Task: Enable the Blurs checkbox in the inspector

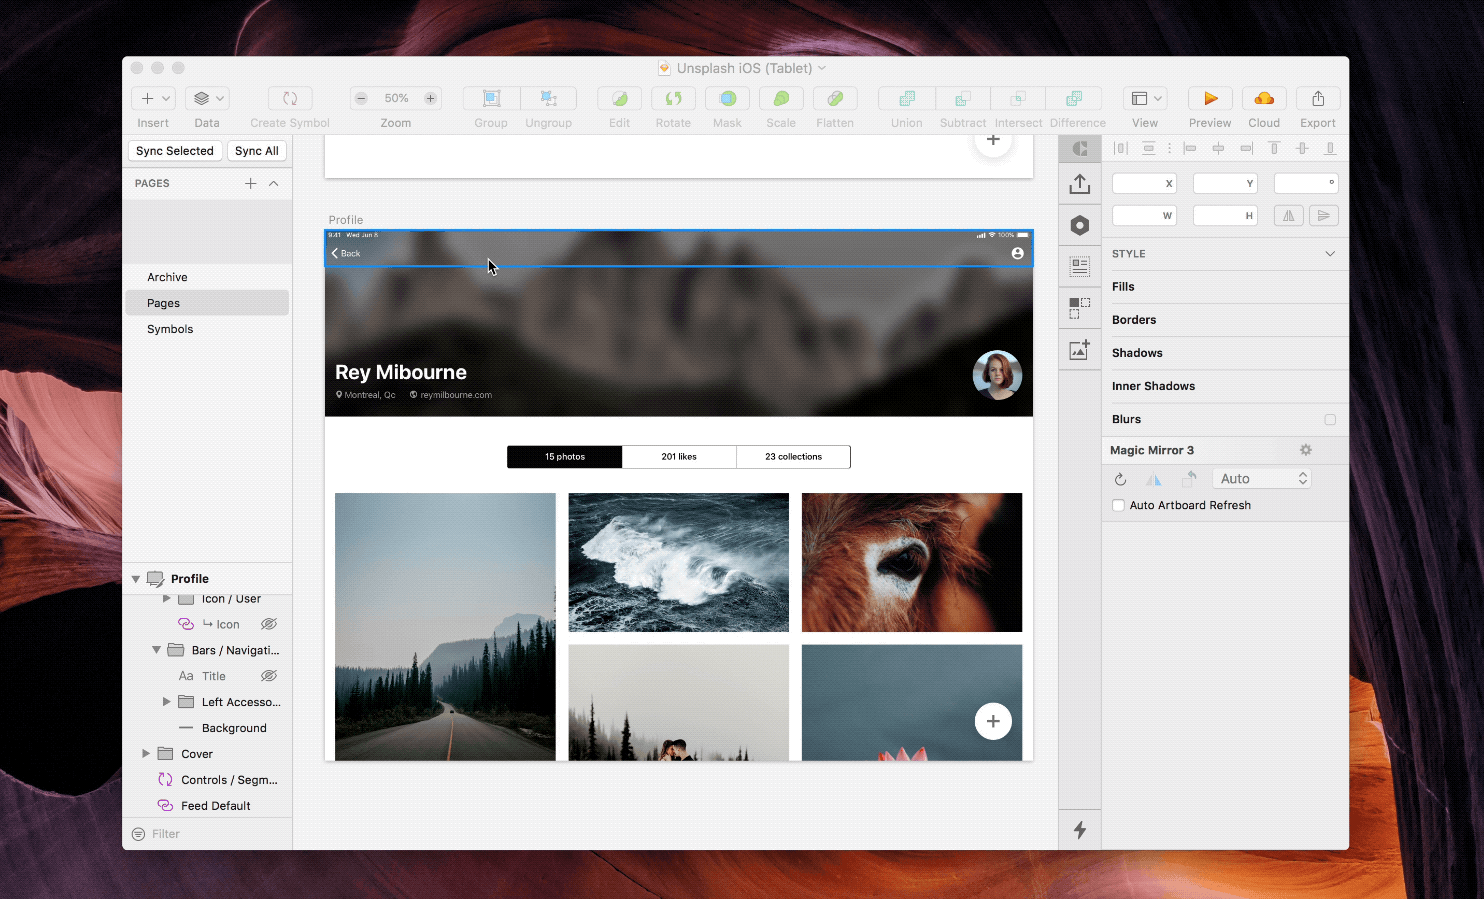Action: [x=1331, y=420]
